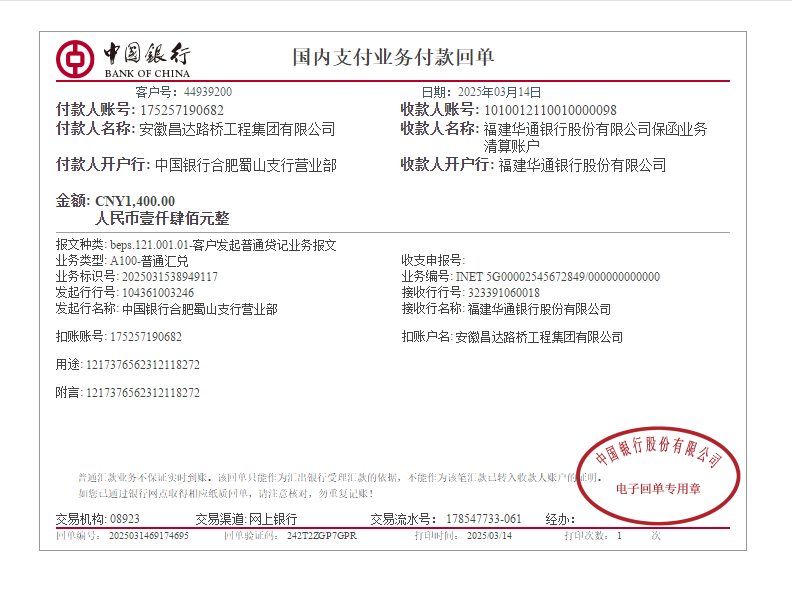This screenshot has width=792, height=607.
Task: Click the payer name next to 付款人名称
Action: [237, 130]
